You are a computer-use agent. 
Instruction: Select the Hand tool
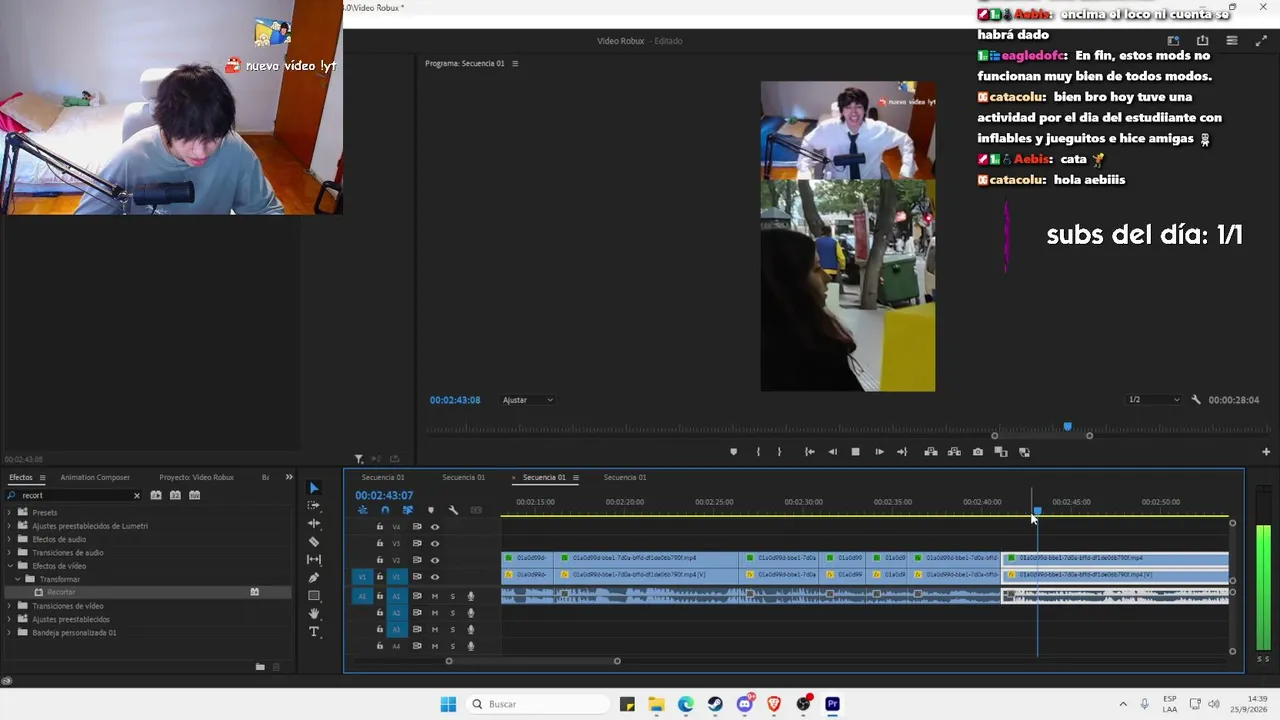314,613
